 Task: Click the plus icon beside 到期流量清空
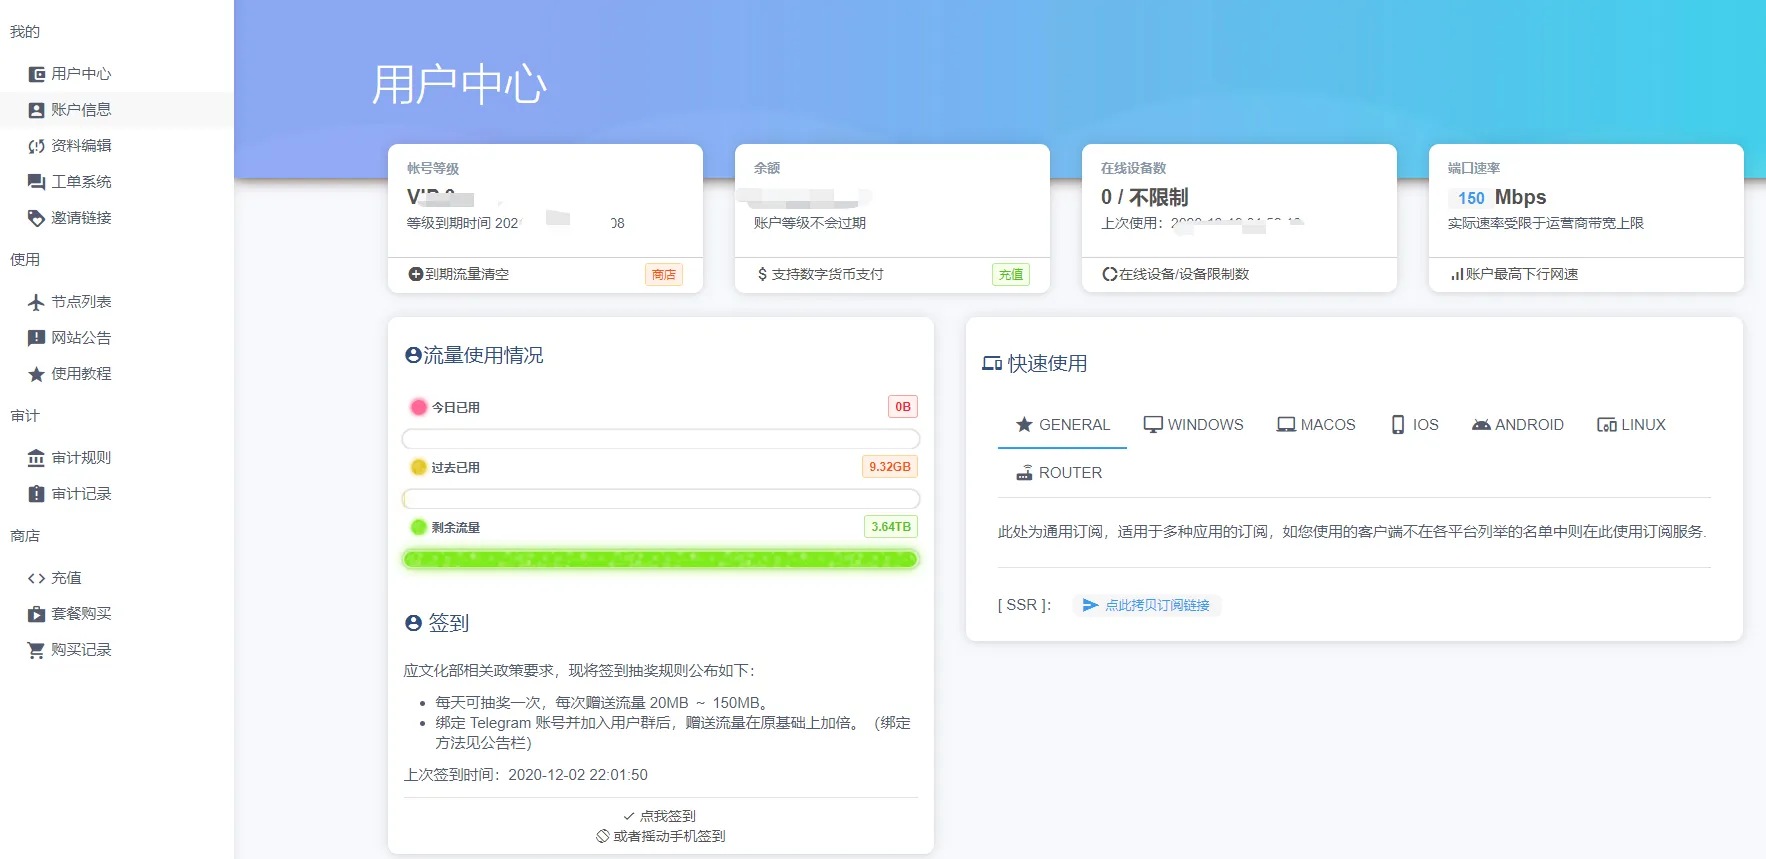coord(416,274)
